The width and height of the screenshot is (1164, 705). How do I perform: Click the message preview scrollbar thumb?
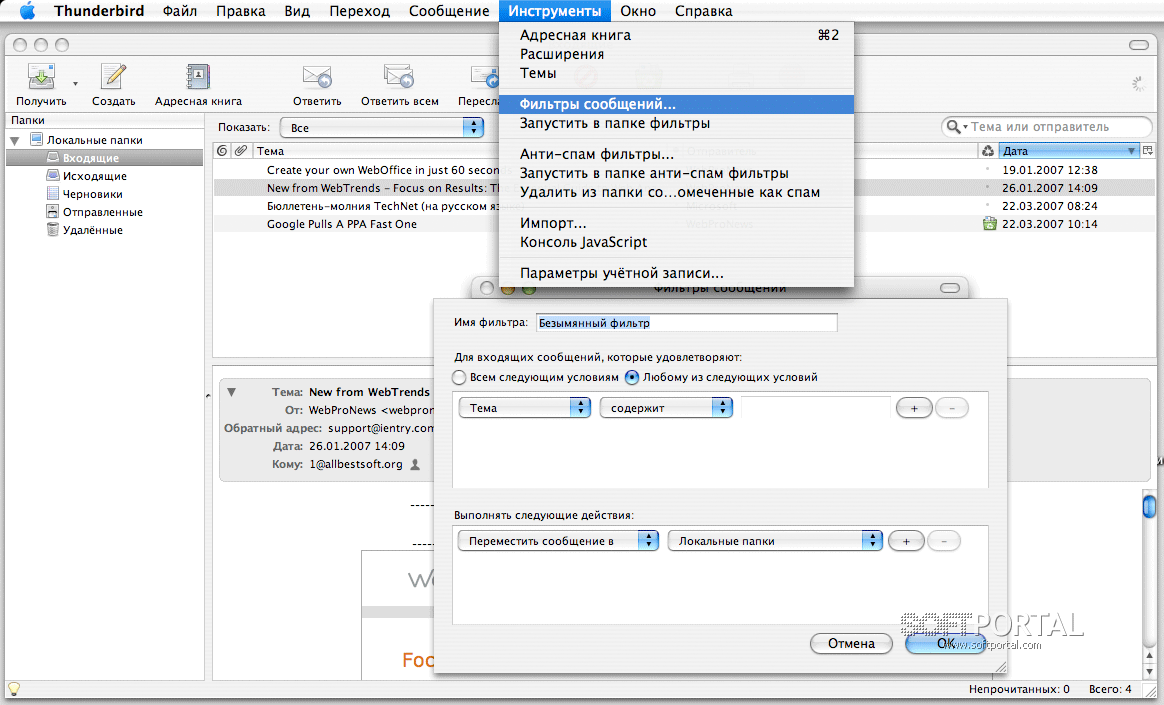click(1149, 506)
